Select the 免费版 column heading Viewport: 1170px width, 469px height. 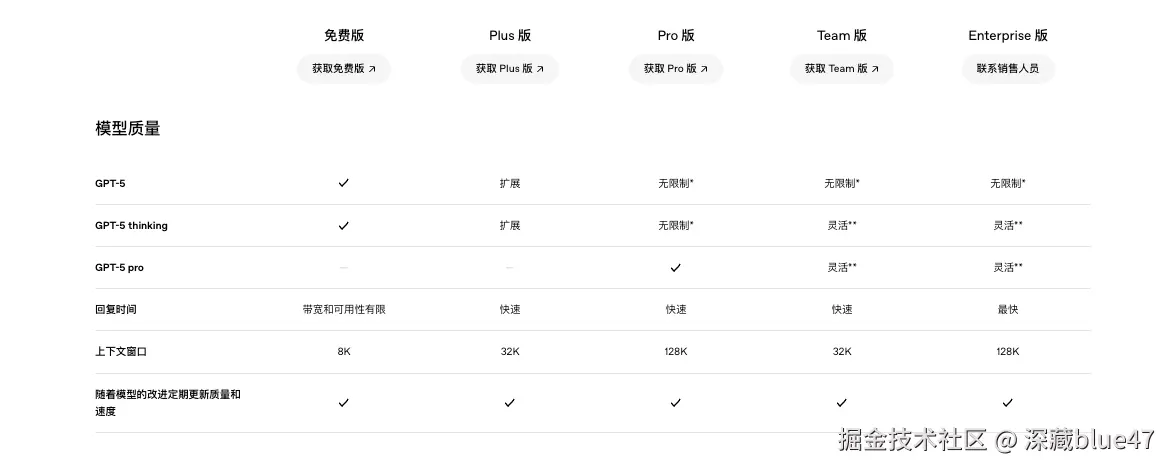[x=343, y=35]
